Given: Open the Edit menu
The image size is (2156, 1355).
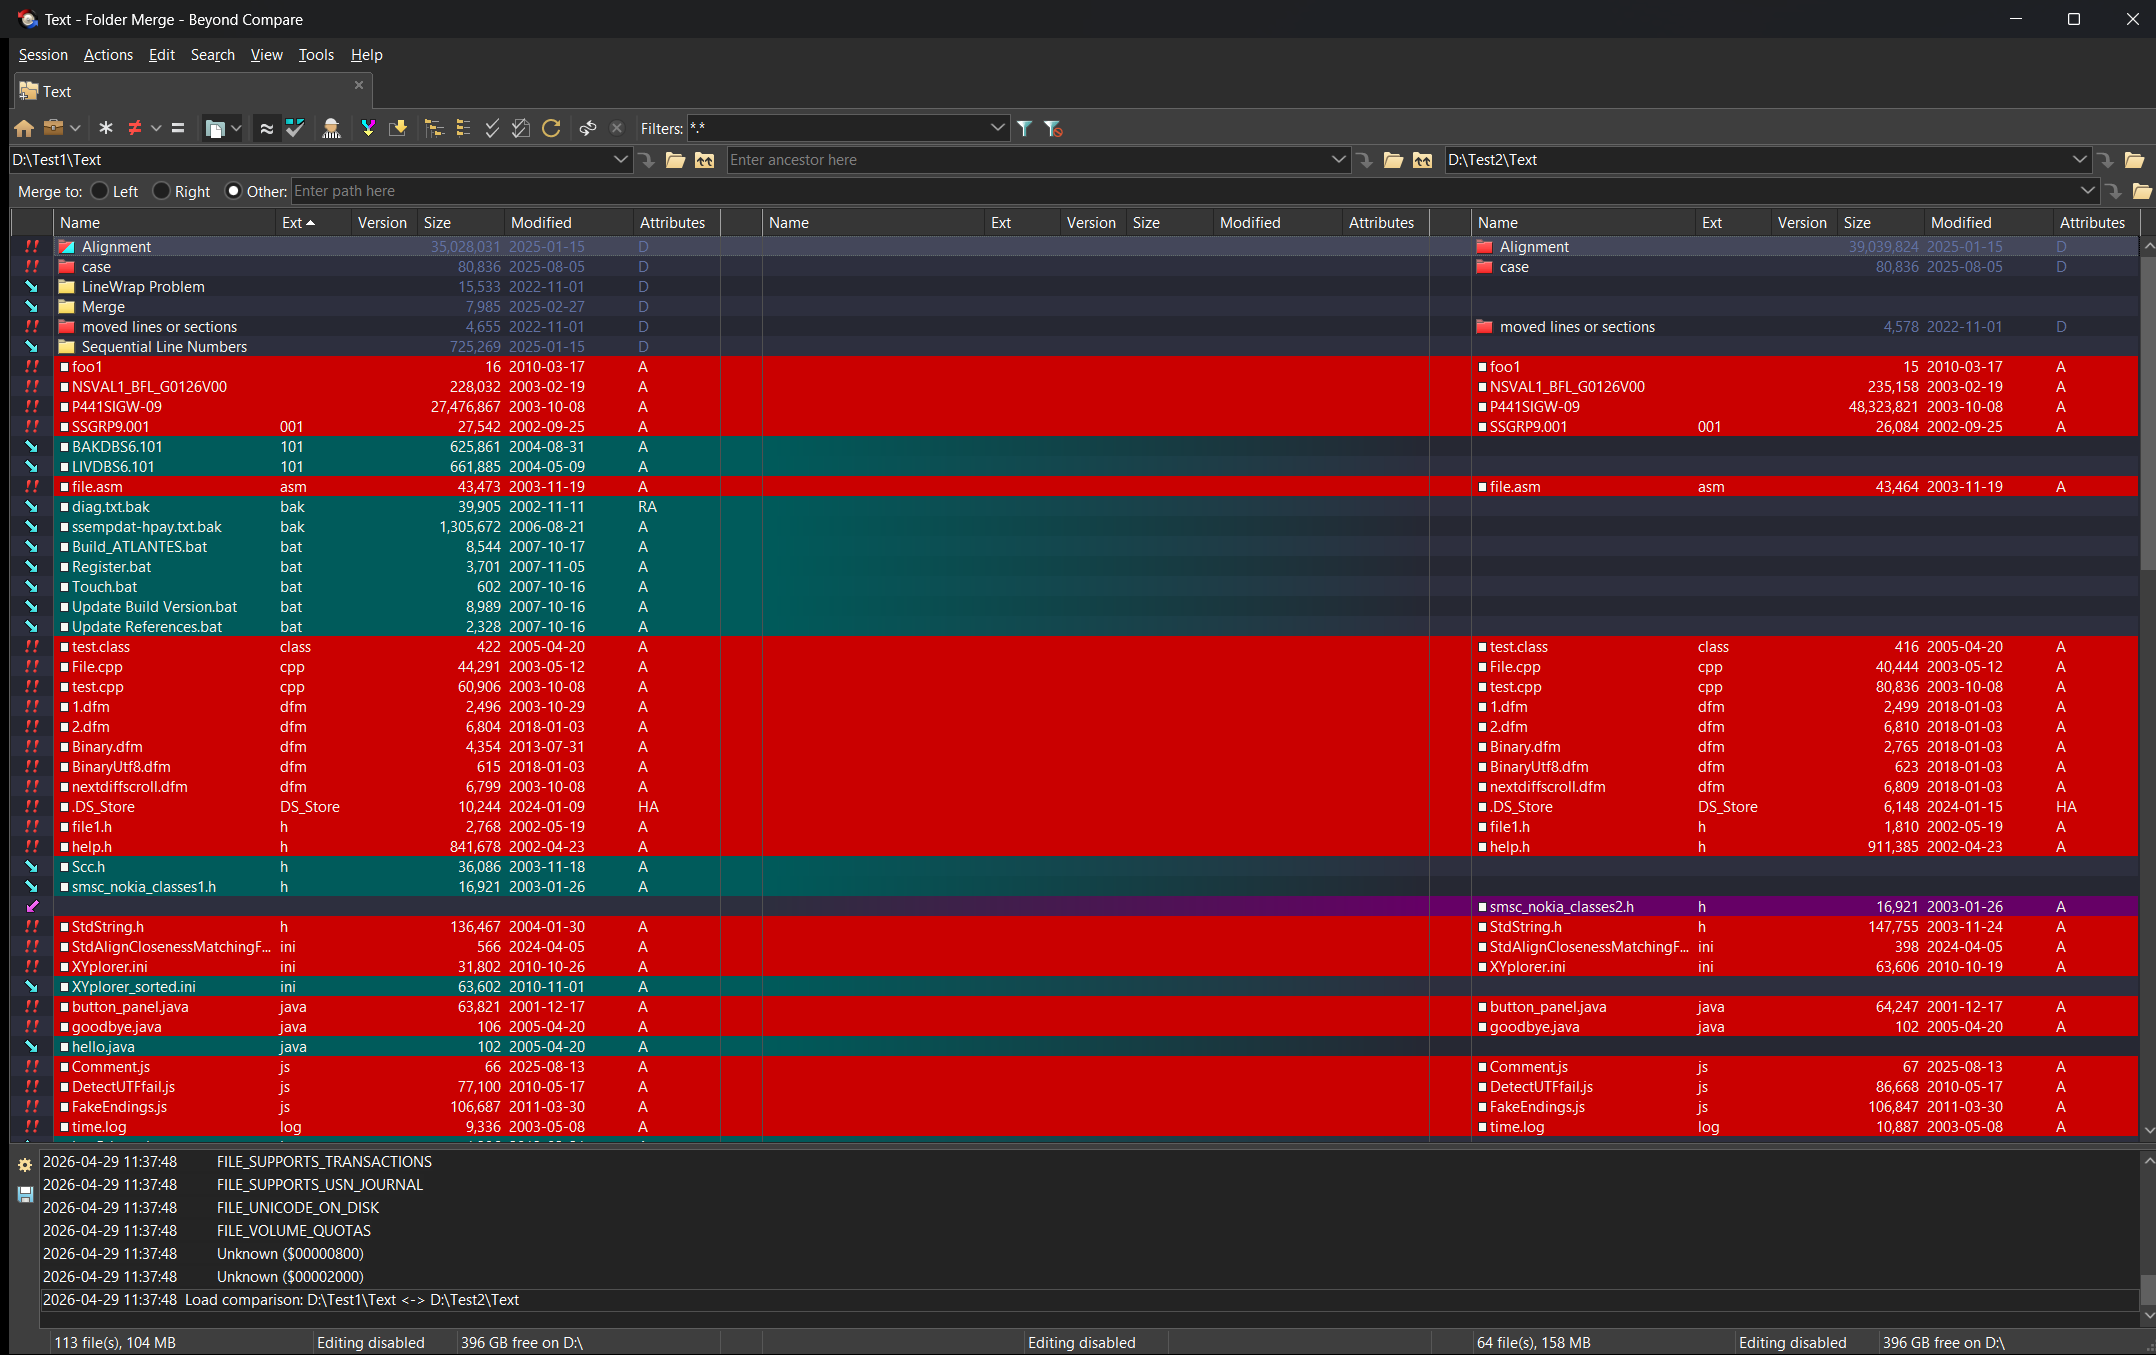Looking at the screenshot, I should [x=161, y=55].
